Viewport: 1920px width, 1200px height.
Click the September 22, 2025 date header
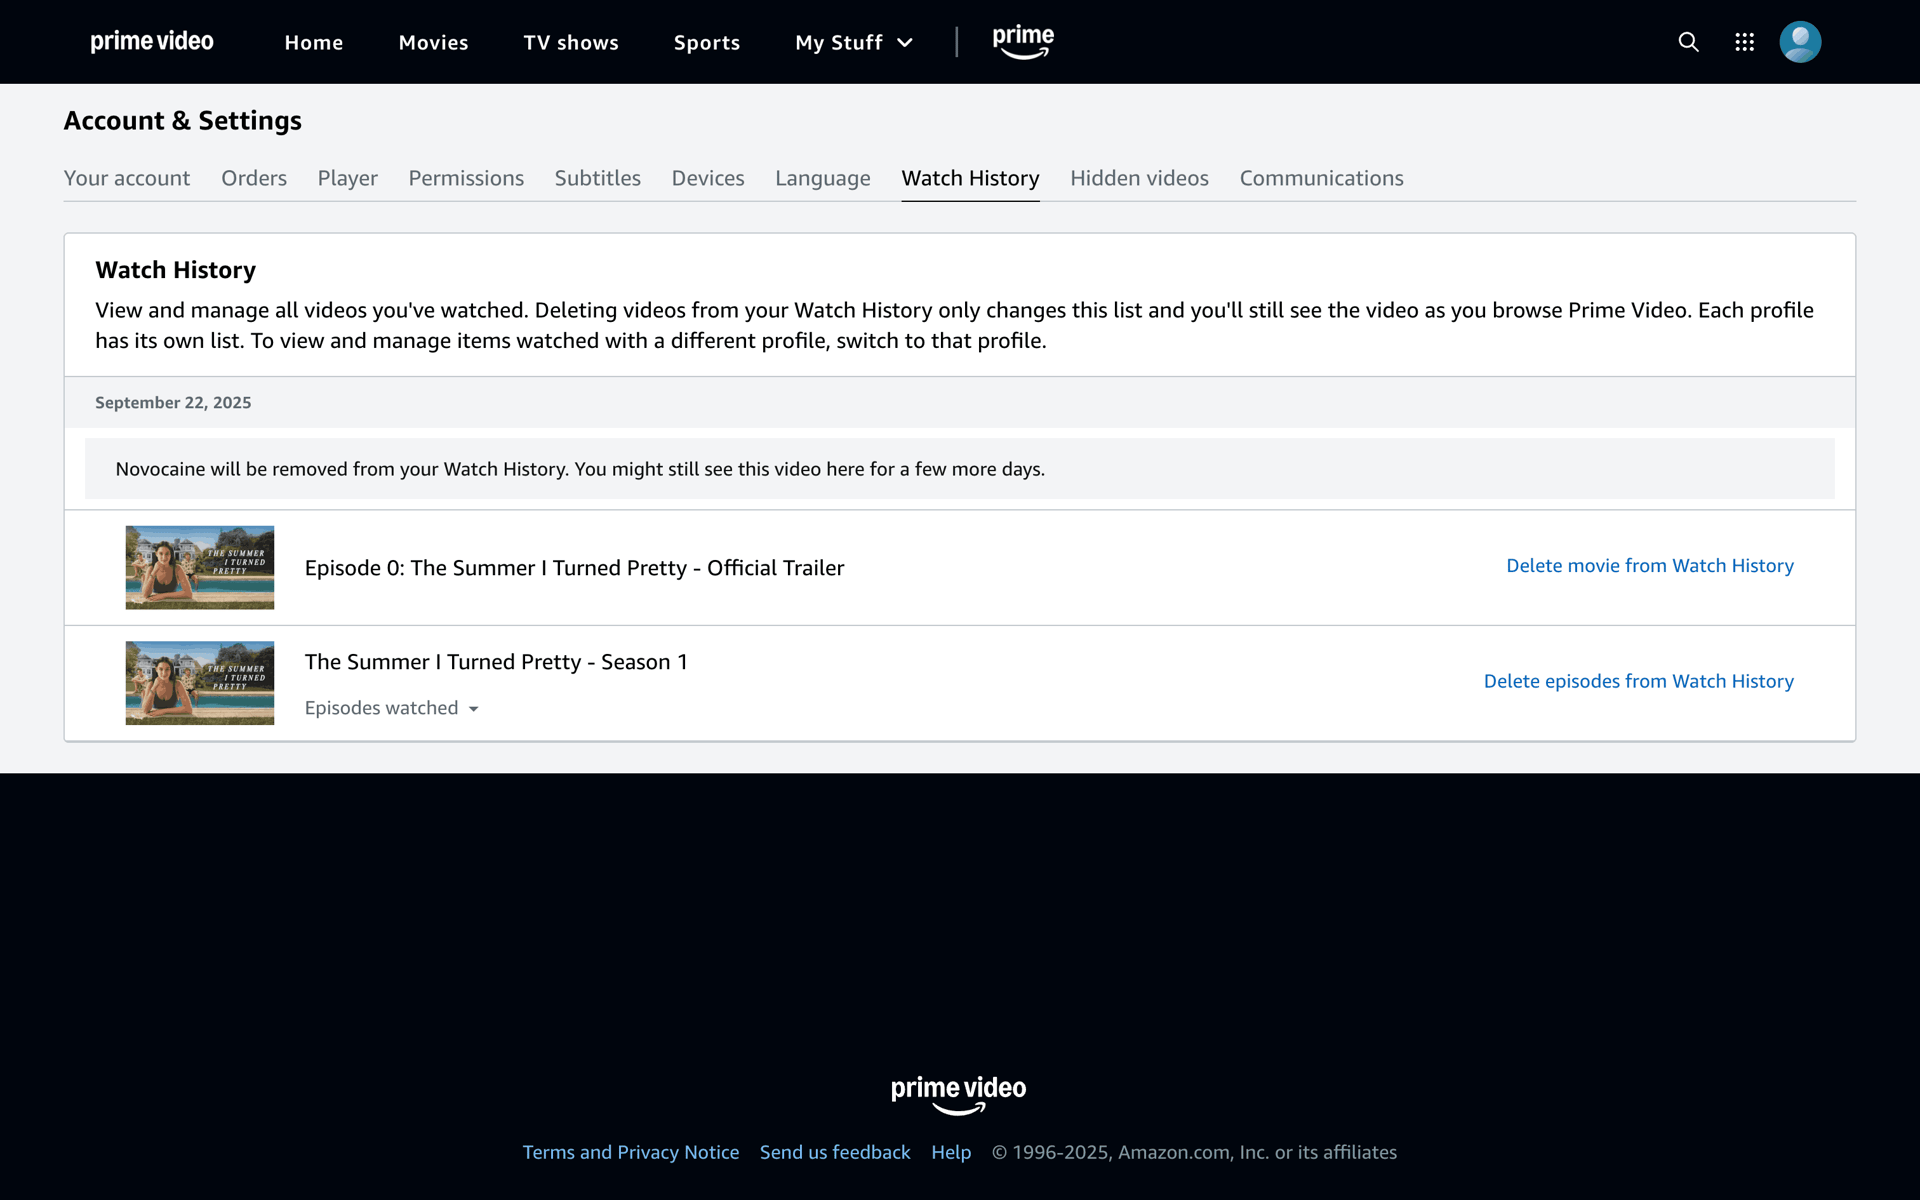click(173, 402)
